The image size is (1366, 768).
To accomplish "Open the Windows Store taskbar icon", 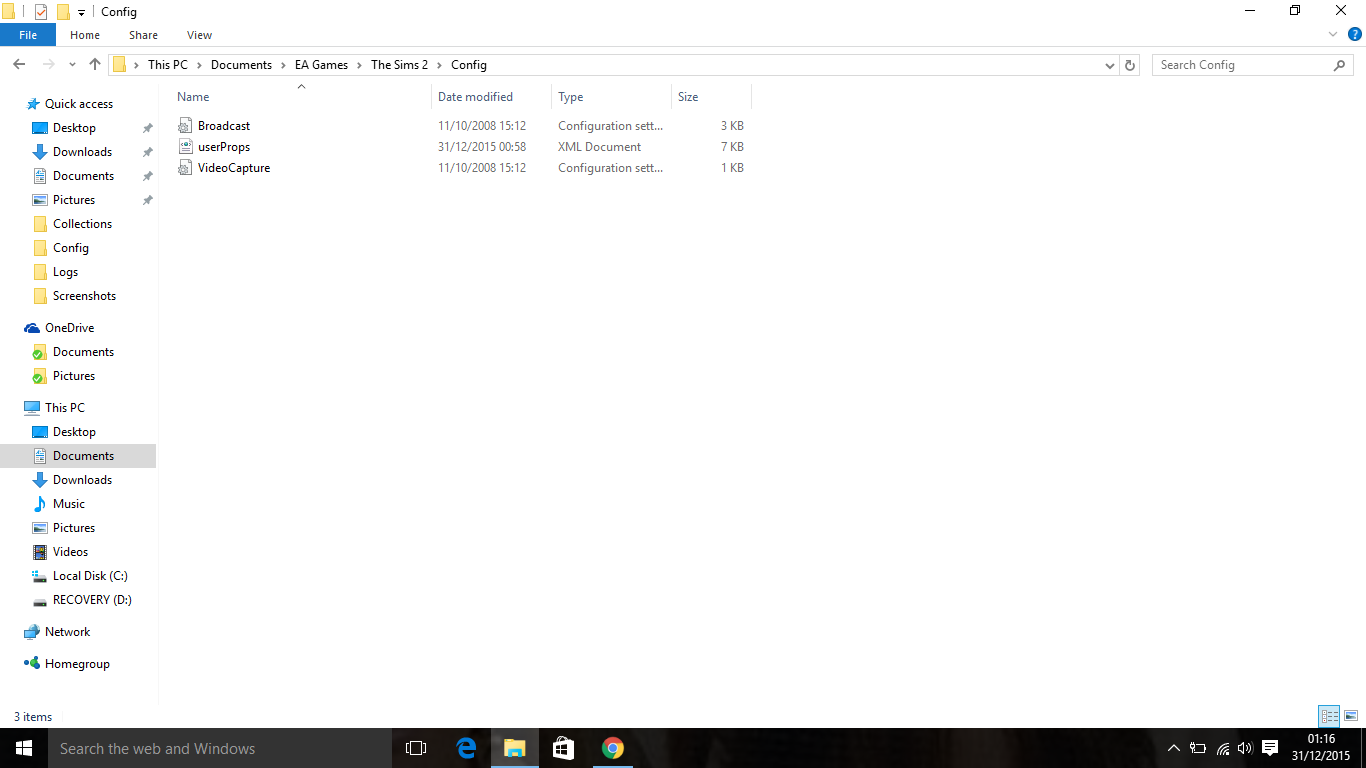I will coord(563,748).
